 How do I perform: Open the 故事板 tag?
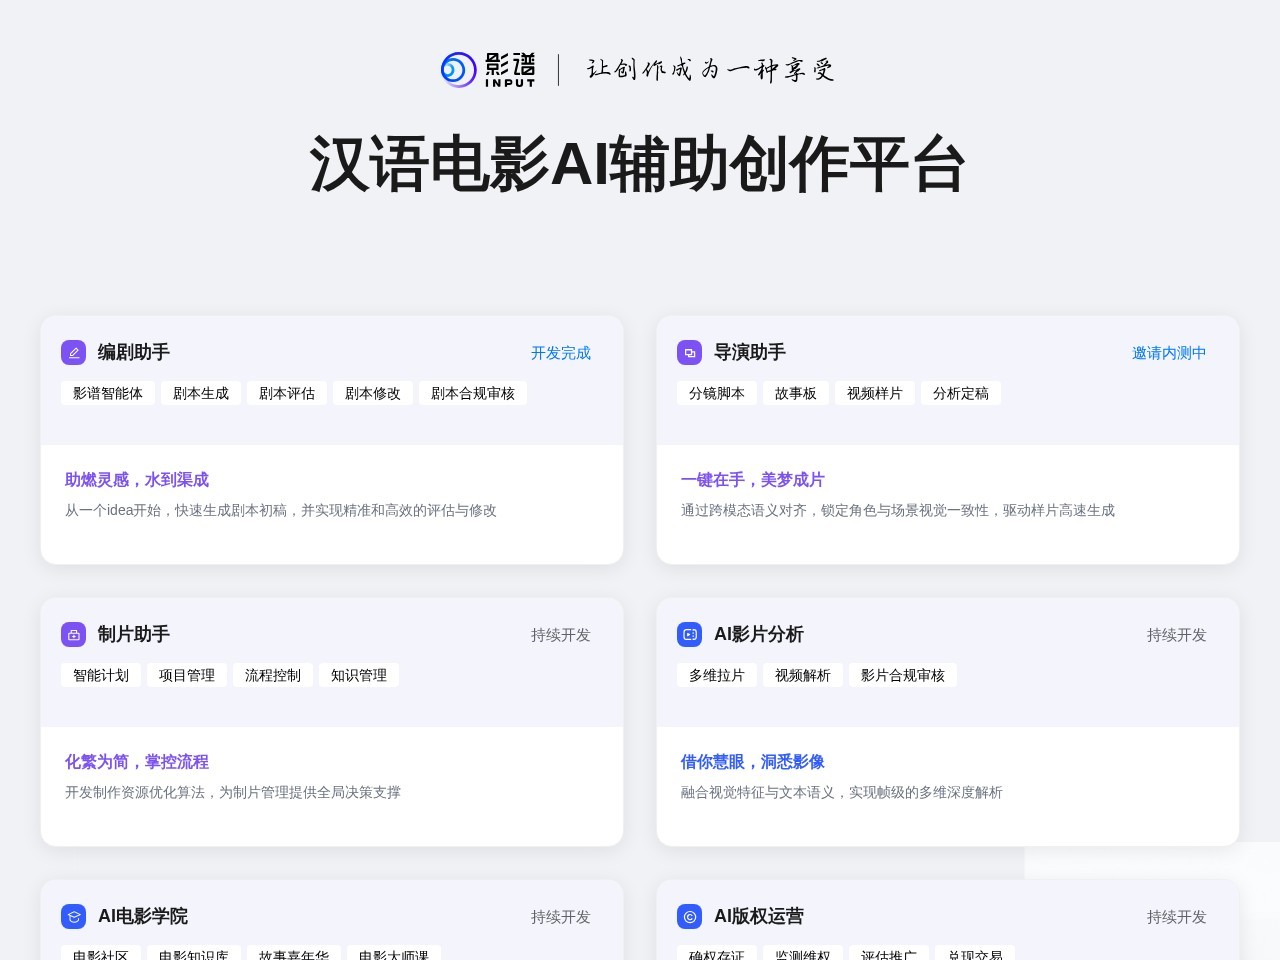pyautogui.click(x=796, y=394)
